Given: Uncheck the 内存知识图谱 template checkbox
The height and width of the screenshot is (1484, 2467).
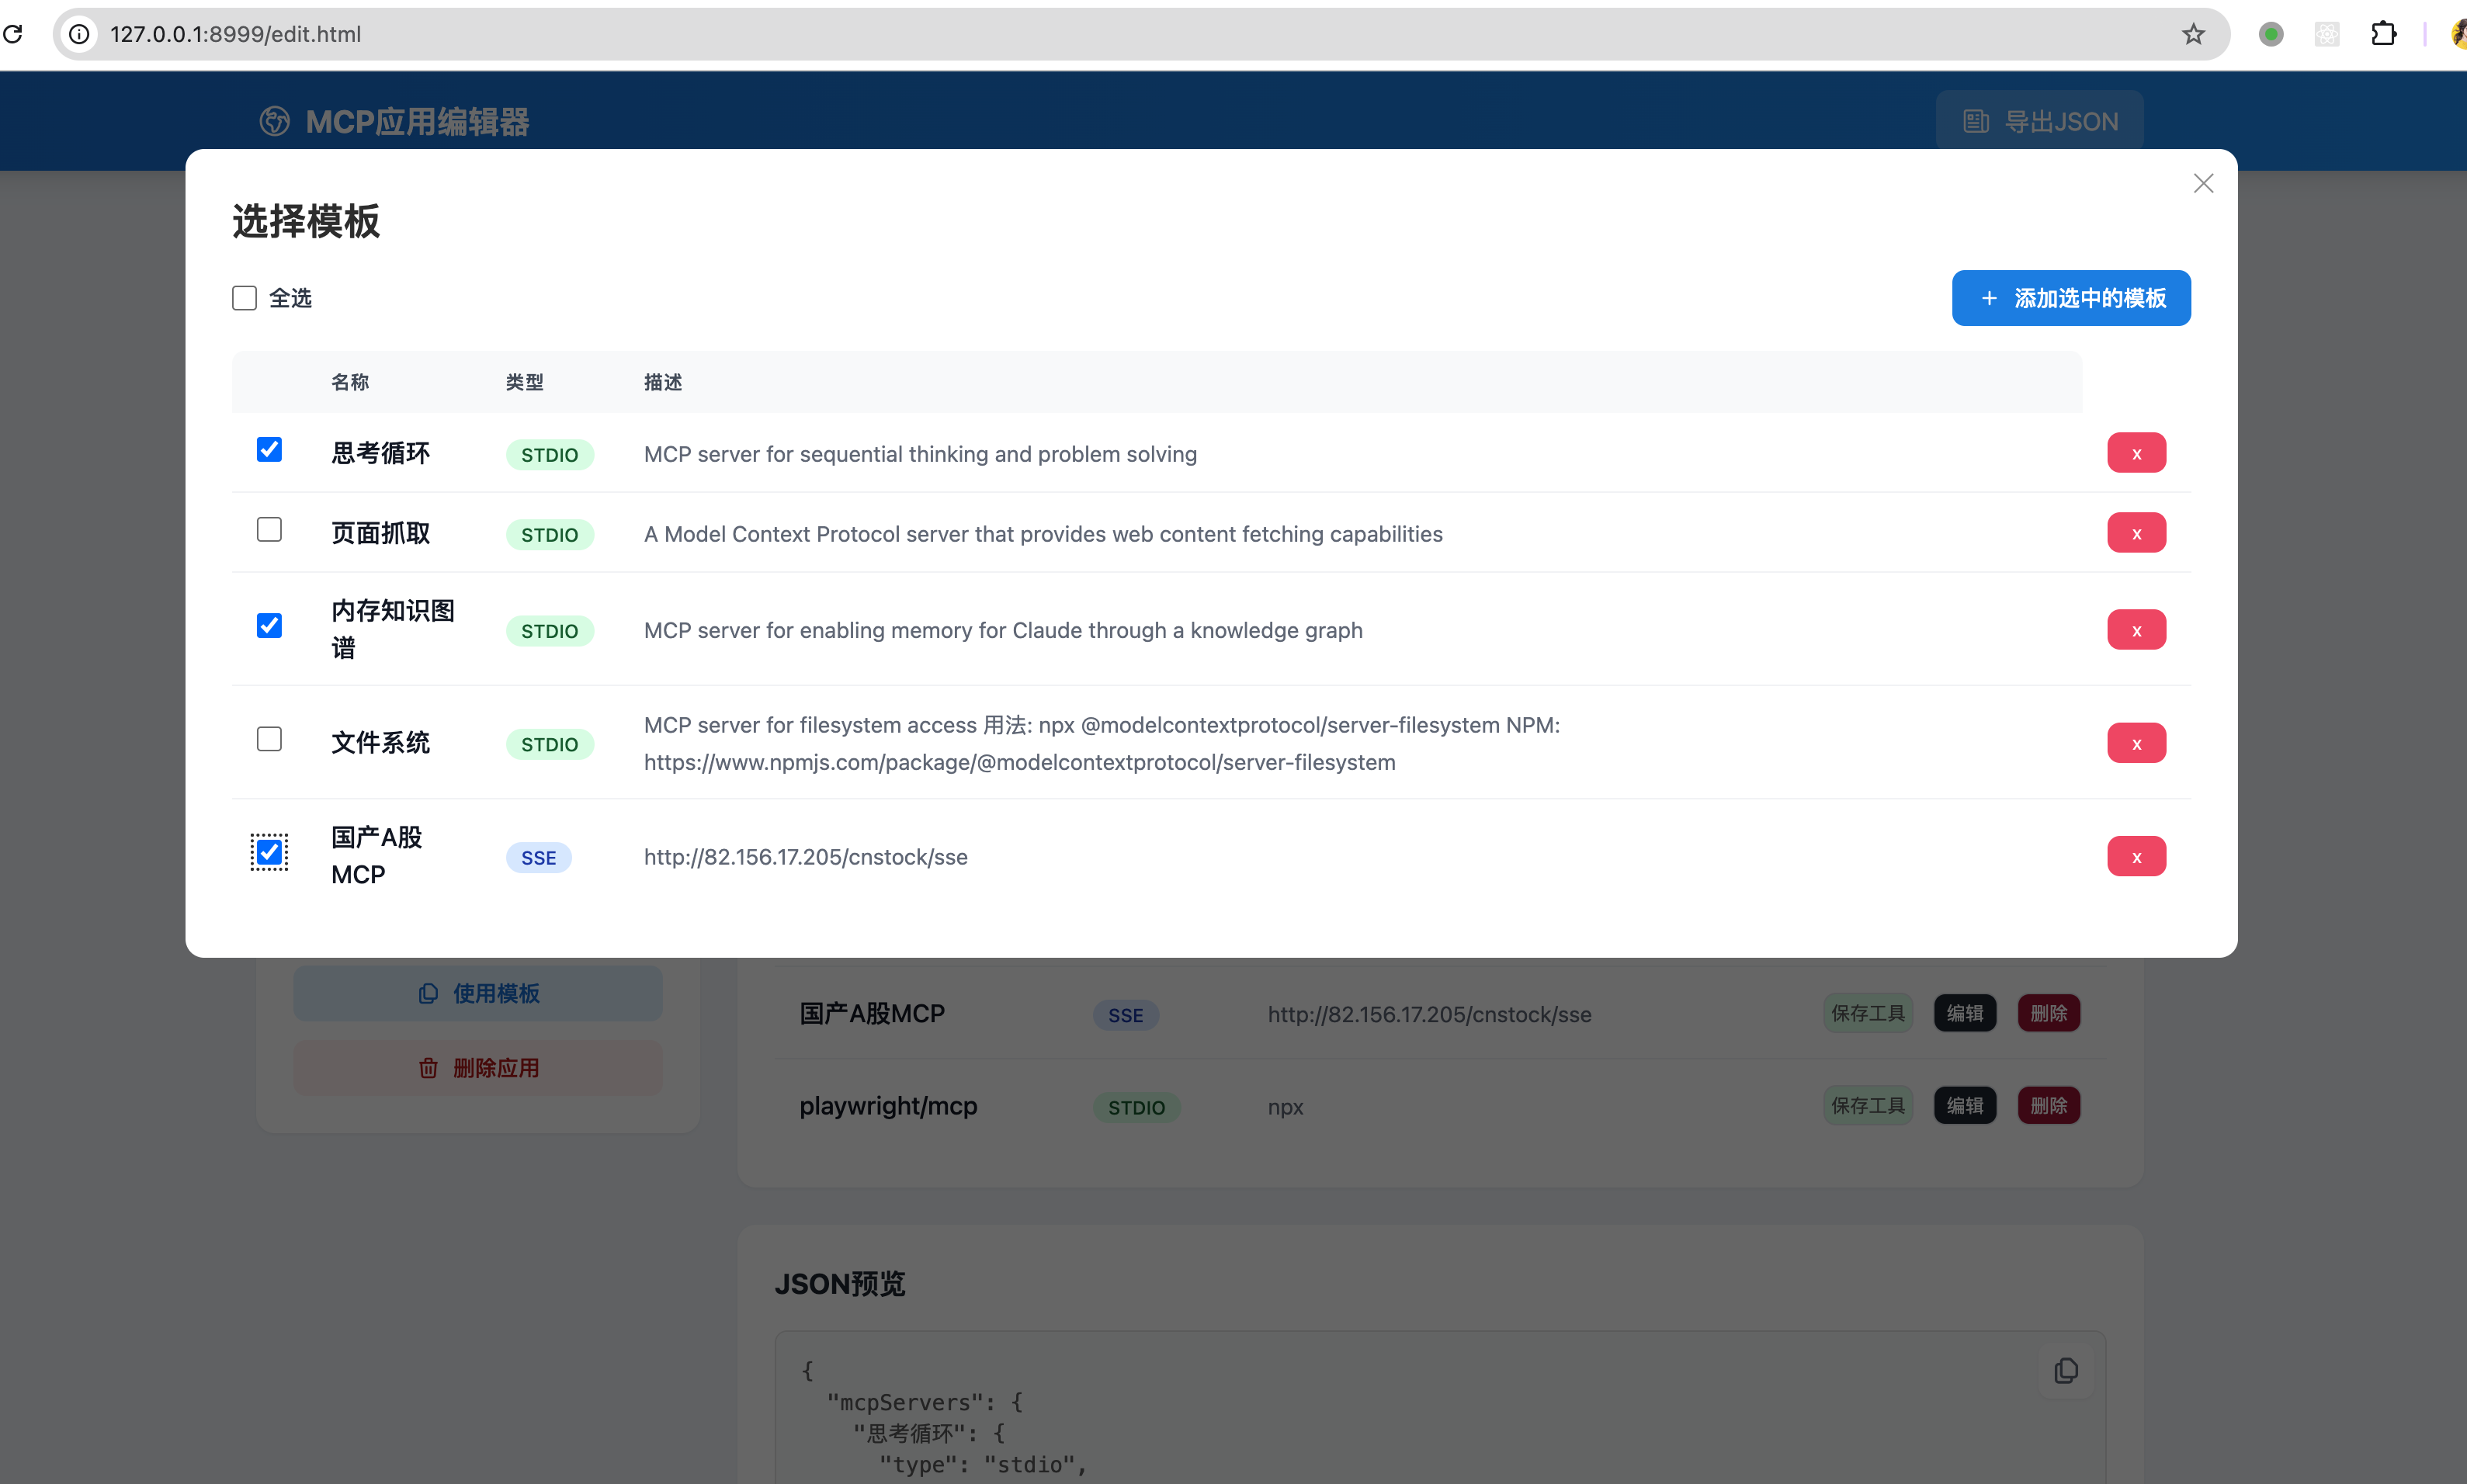Looking at the screenshot, I should point(269,626).
